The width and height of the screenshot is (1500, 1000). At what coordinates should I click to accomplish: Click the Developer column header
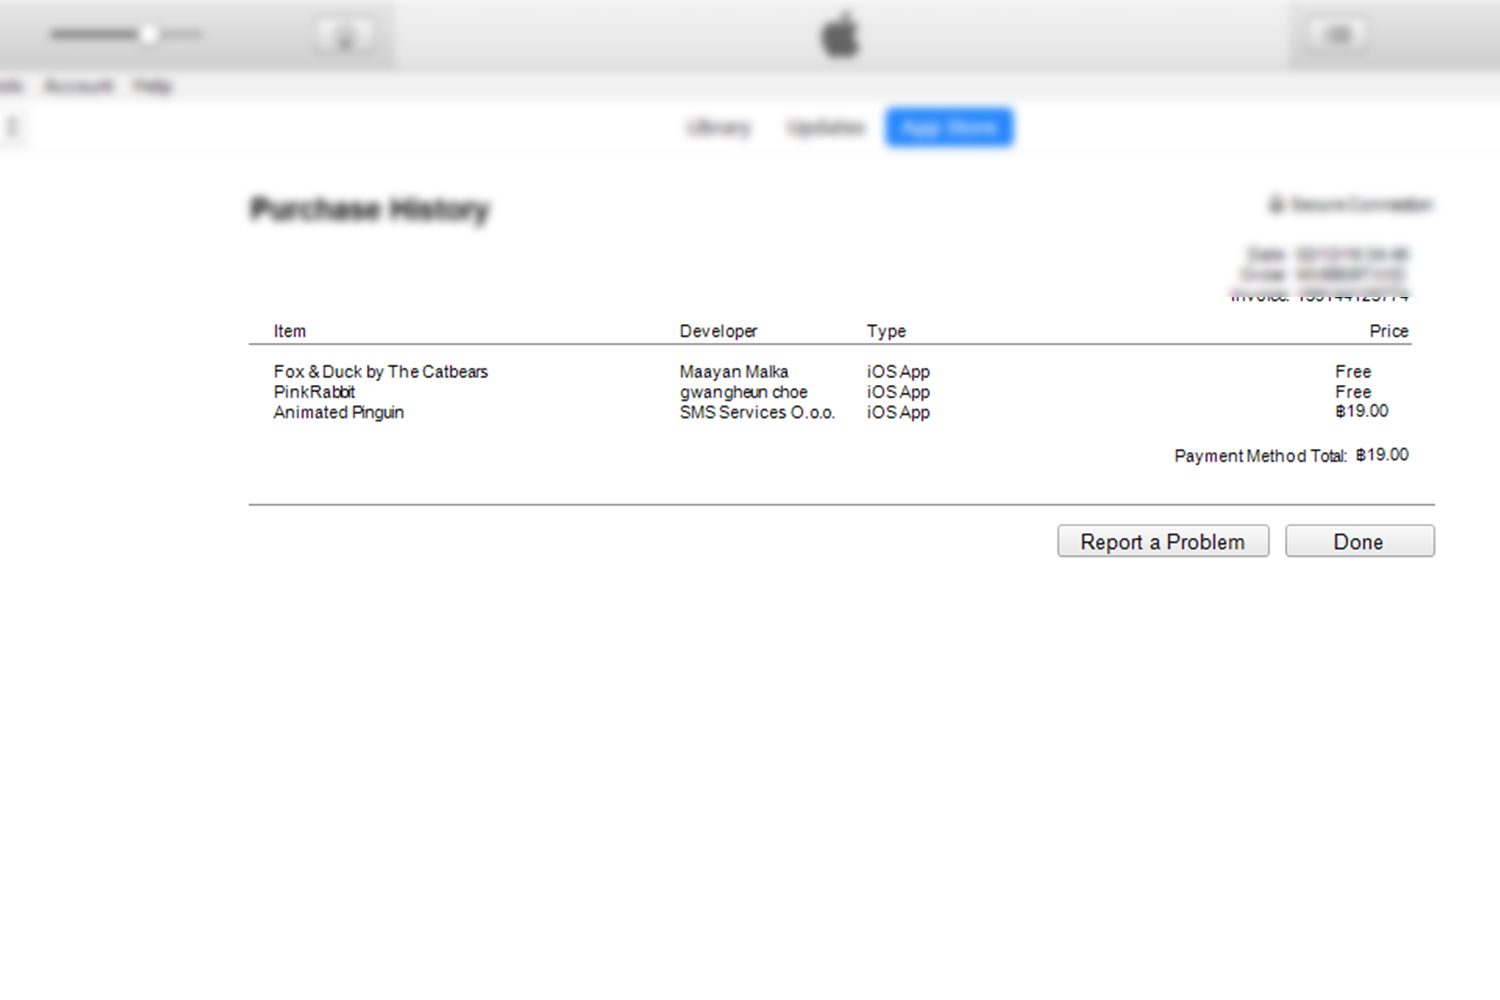718,331
